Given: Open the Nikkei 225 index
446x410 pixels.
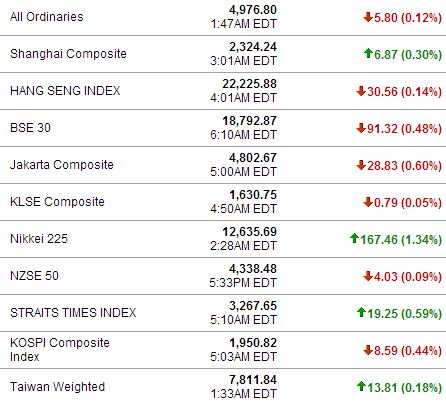Looking at the screenshot, I should point(39,239).
